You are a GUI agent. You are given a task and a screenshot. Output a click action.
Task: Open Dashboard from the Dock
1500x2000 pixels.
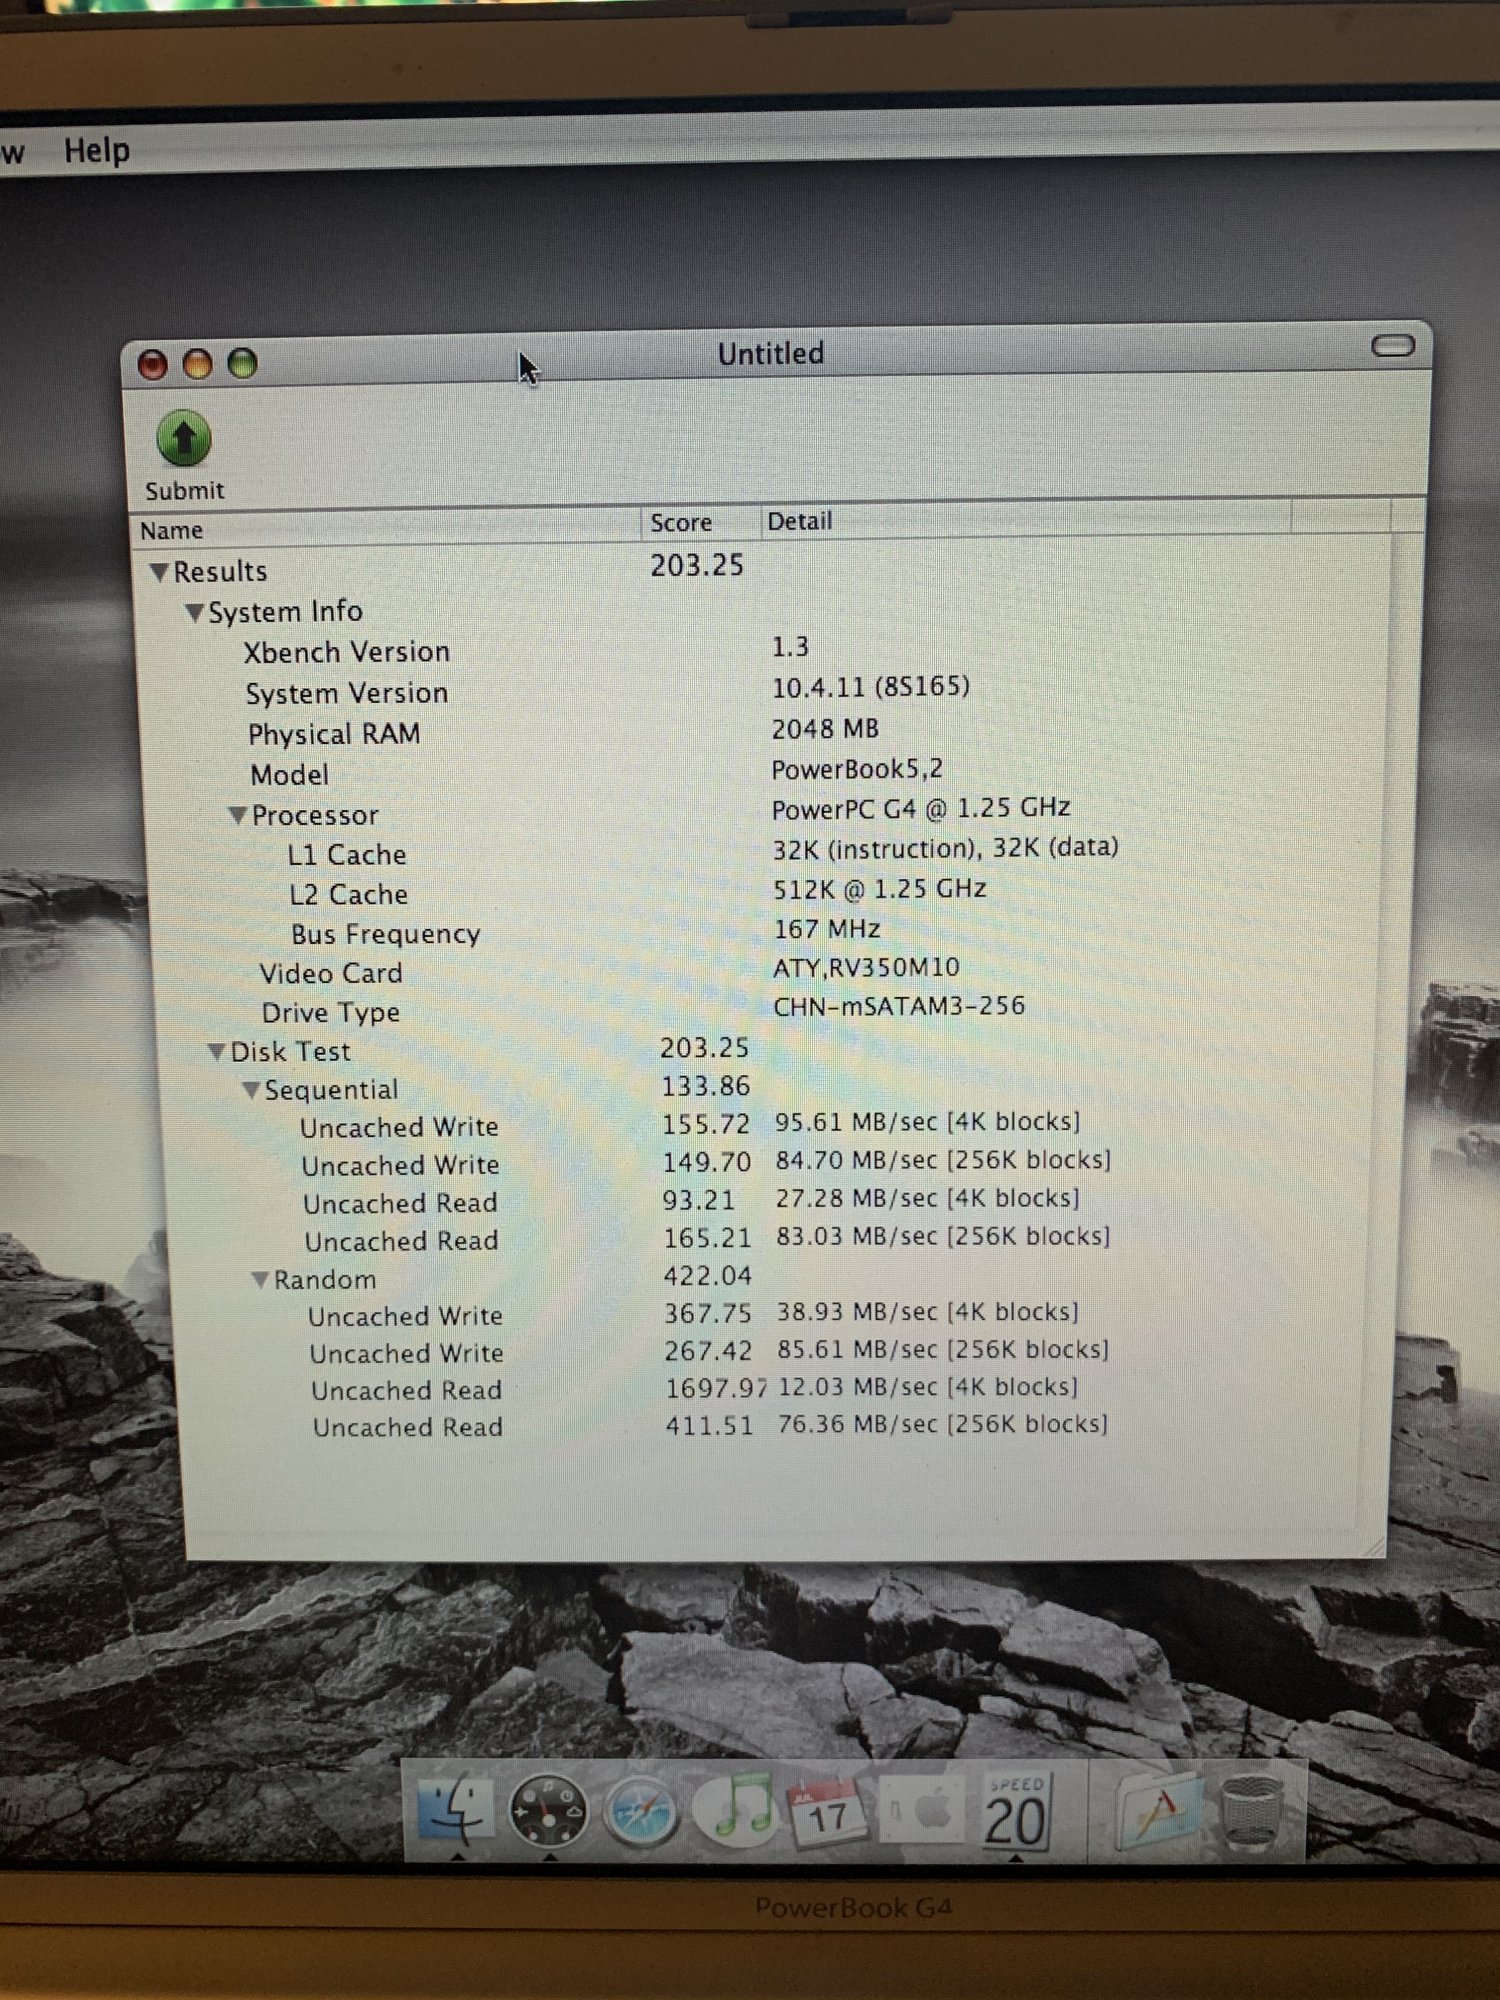548,1811
